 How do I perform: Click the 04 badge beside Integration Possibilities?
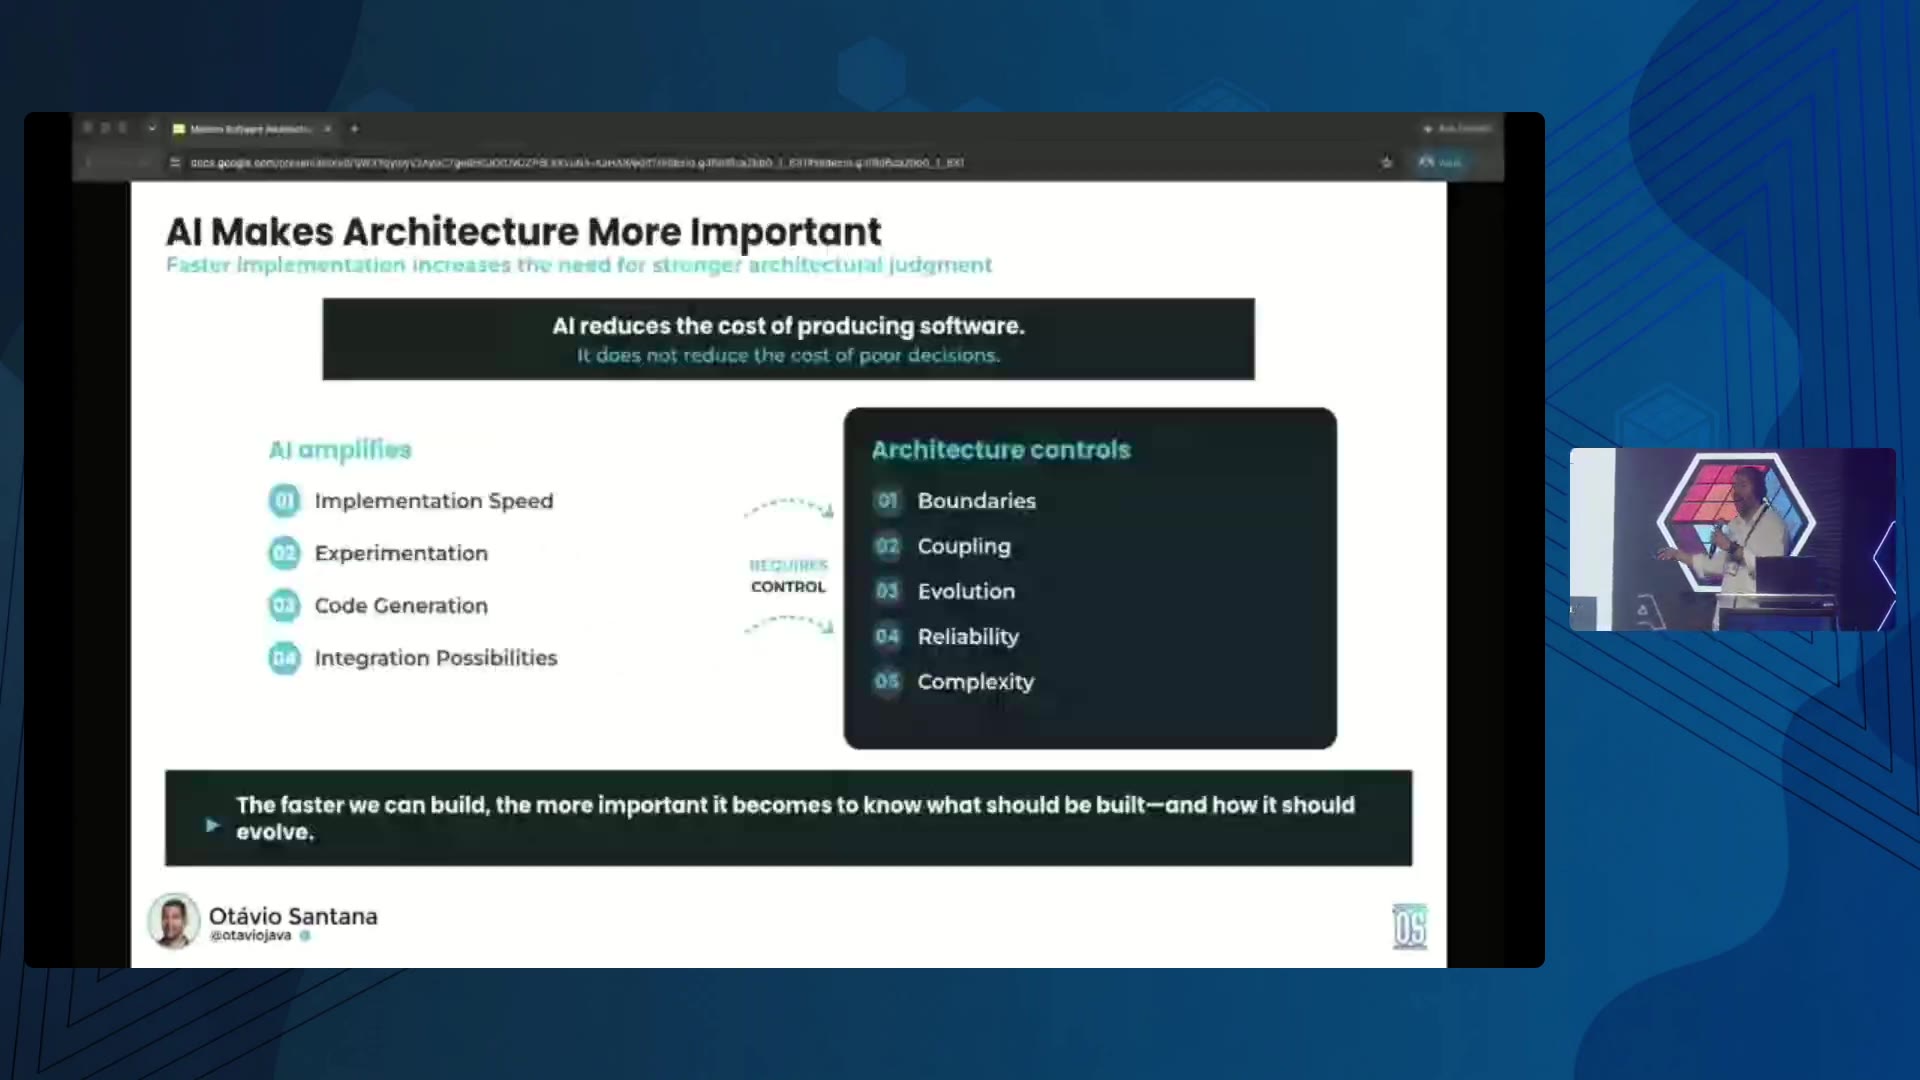pos(284,658)
